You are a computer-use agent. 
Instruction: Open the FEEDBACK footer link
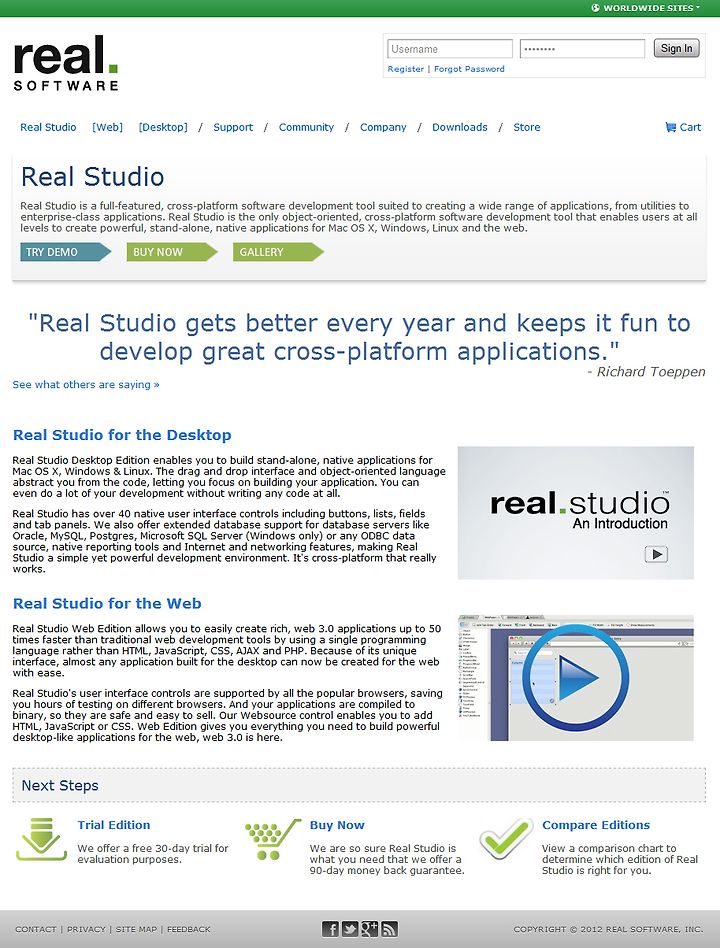[x=189, y=929]
